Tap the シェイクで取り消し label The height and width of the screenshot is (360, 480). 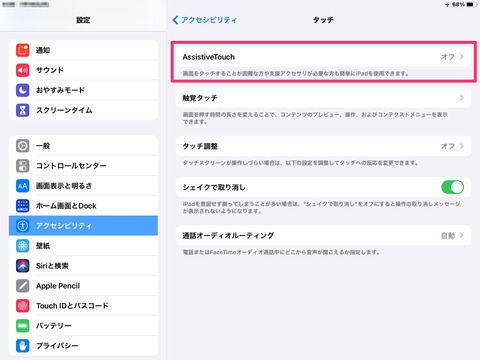214,187
